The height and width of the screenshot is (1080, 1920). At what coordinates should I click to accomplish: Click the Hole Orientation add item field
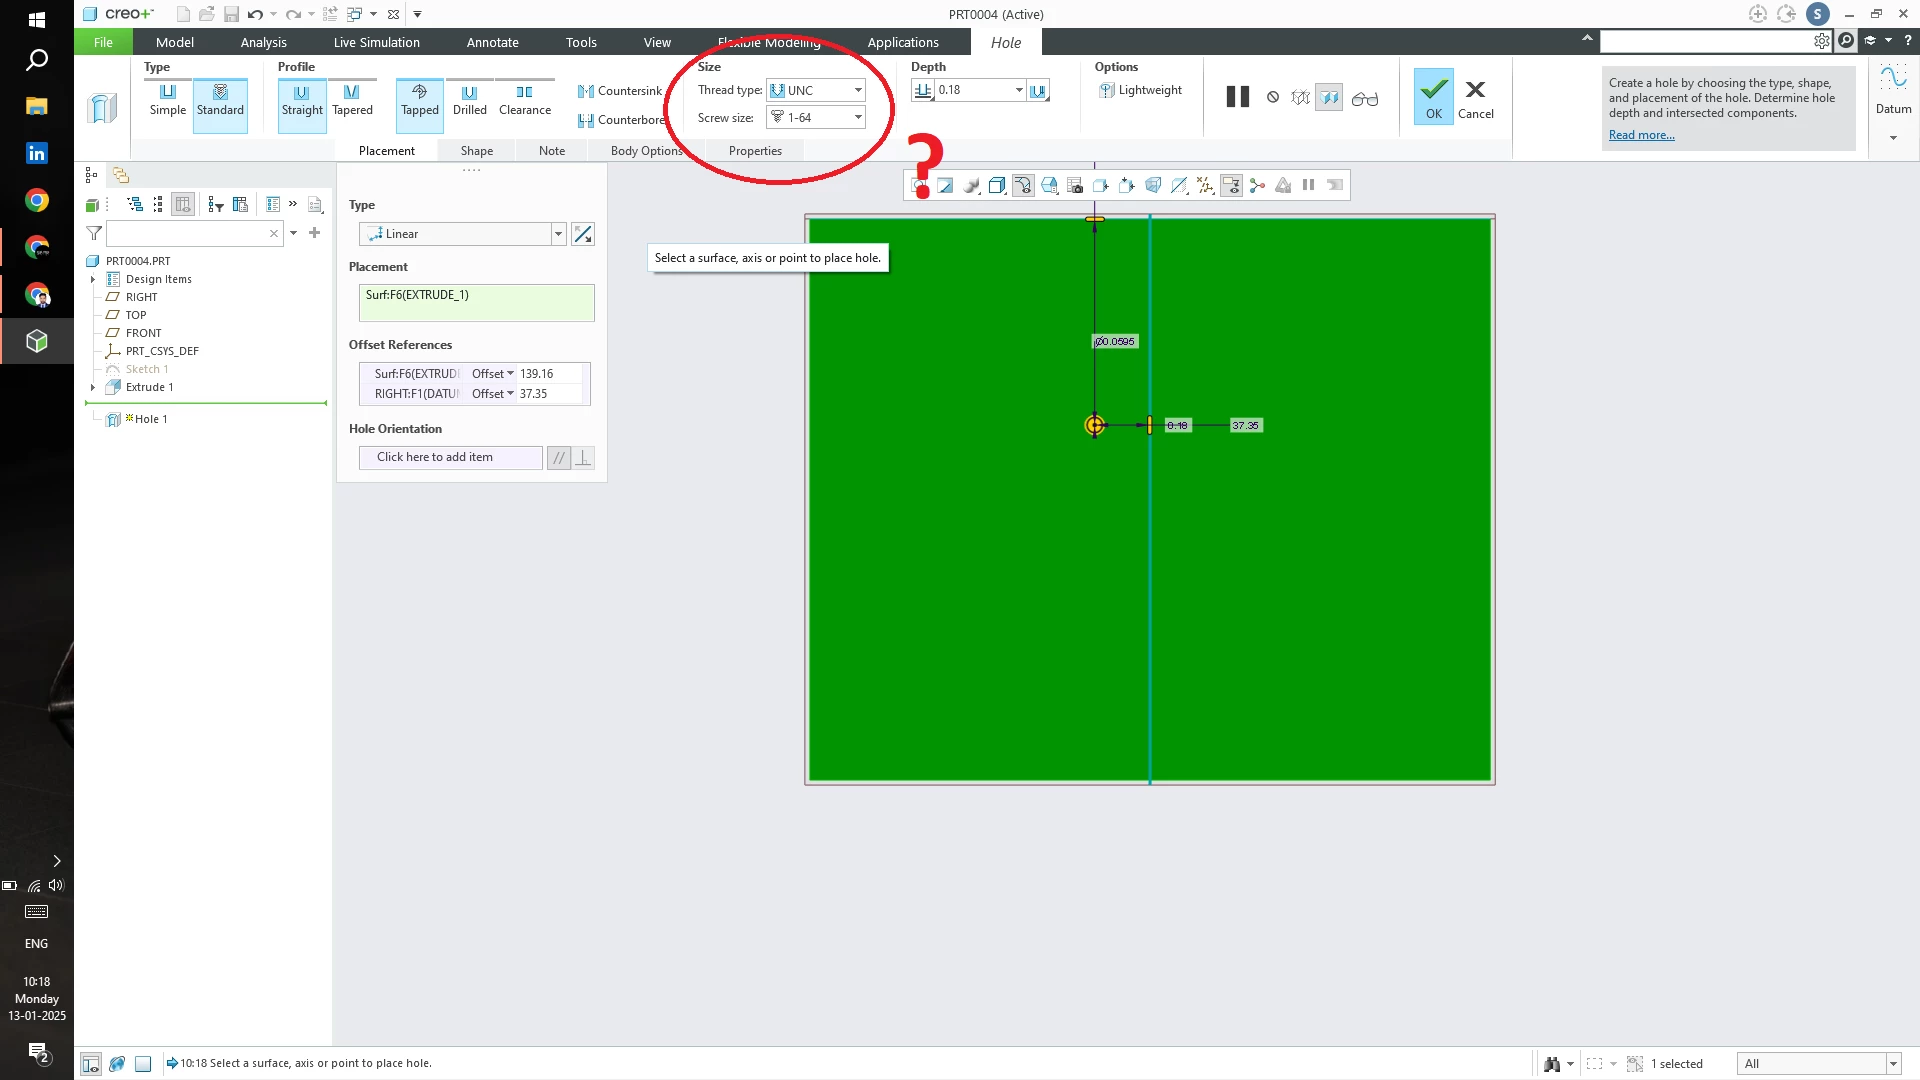pos(450,457)
